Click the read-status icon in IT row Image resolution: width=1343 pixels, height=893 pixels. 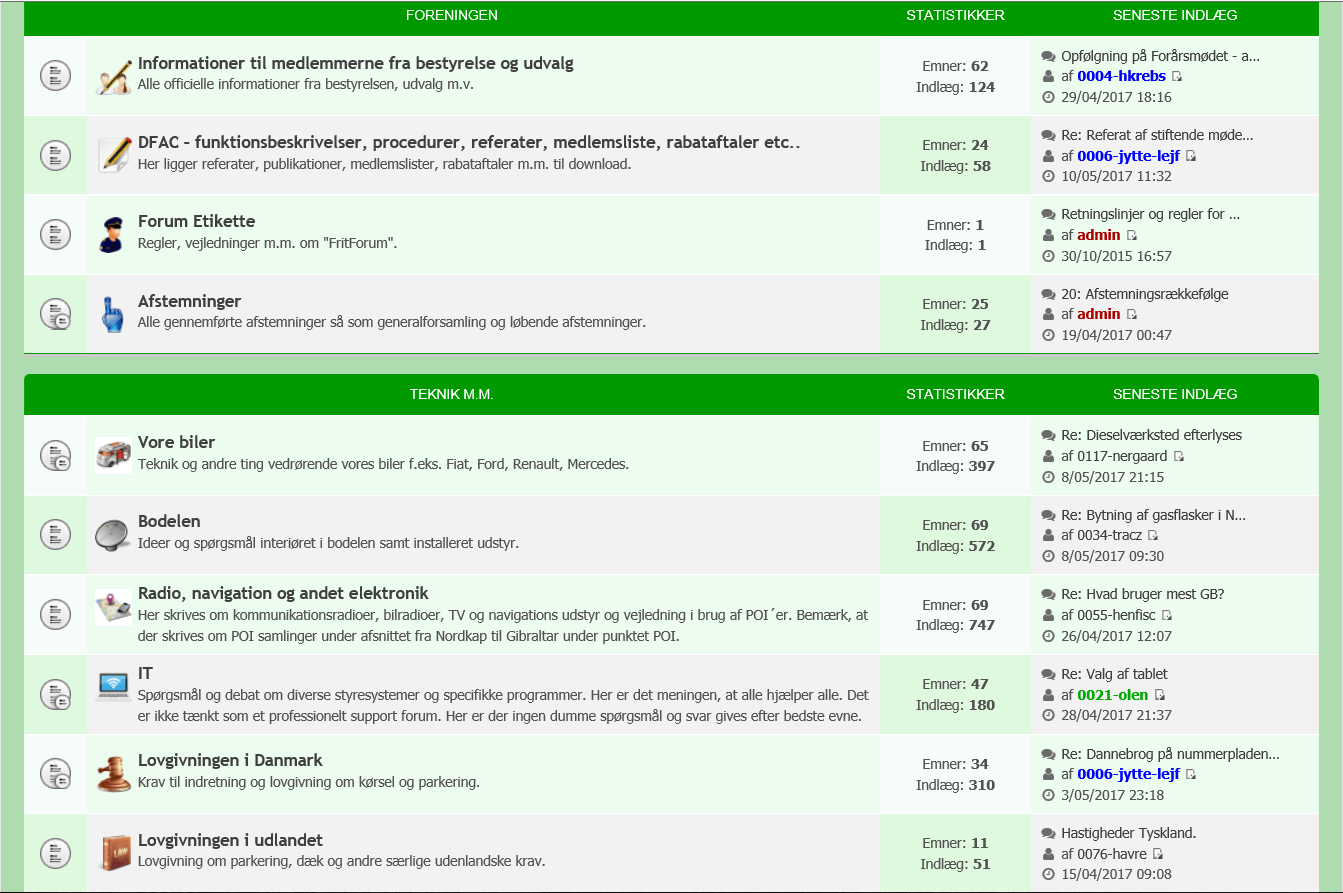[x=55, y=694]
